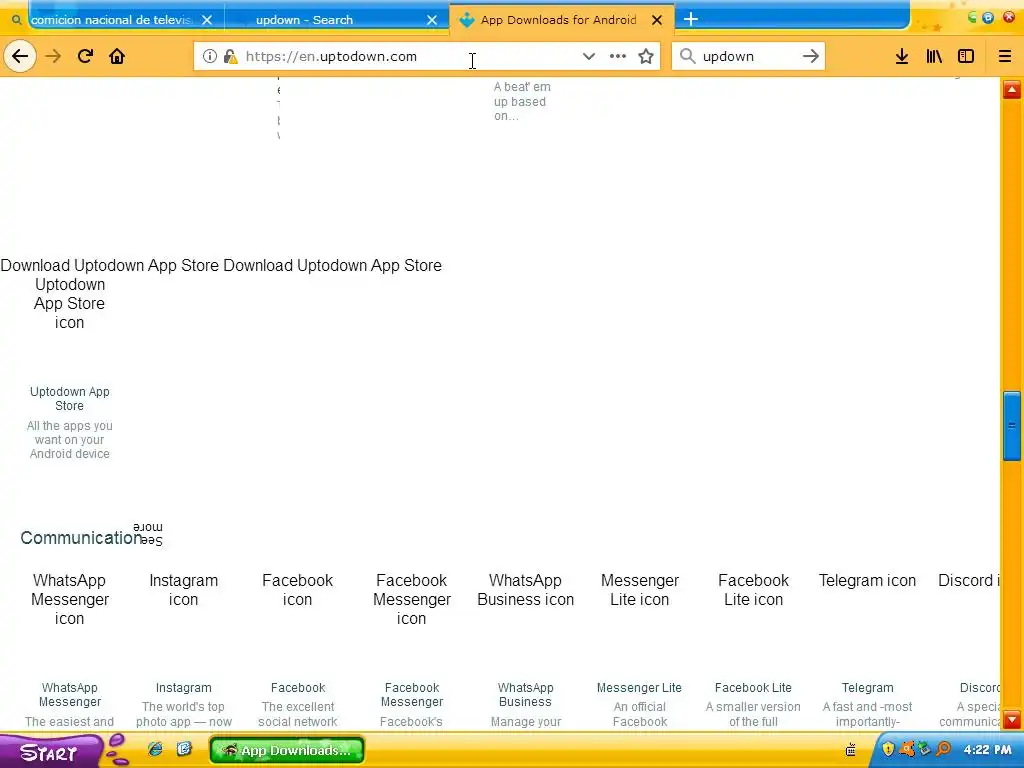Click the Messenger Lite app name

click(639, 688)
